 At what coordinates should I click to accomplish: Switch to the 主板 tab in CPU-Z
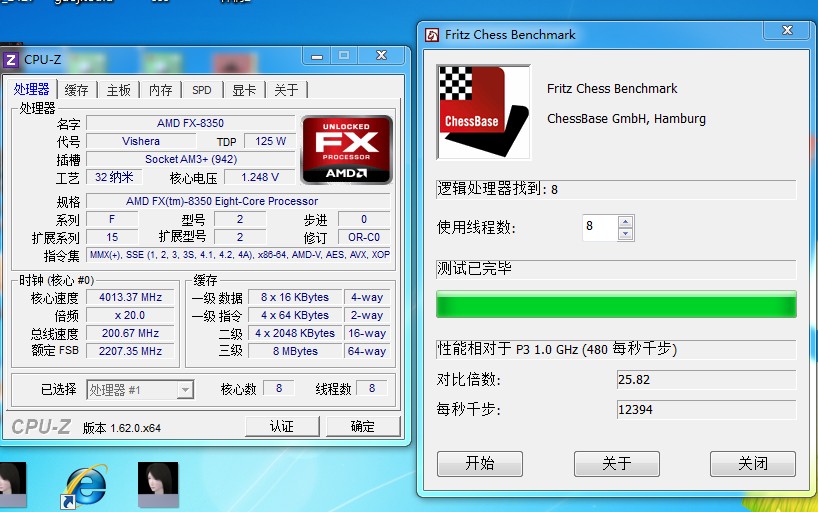tap(118, 90)
